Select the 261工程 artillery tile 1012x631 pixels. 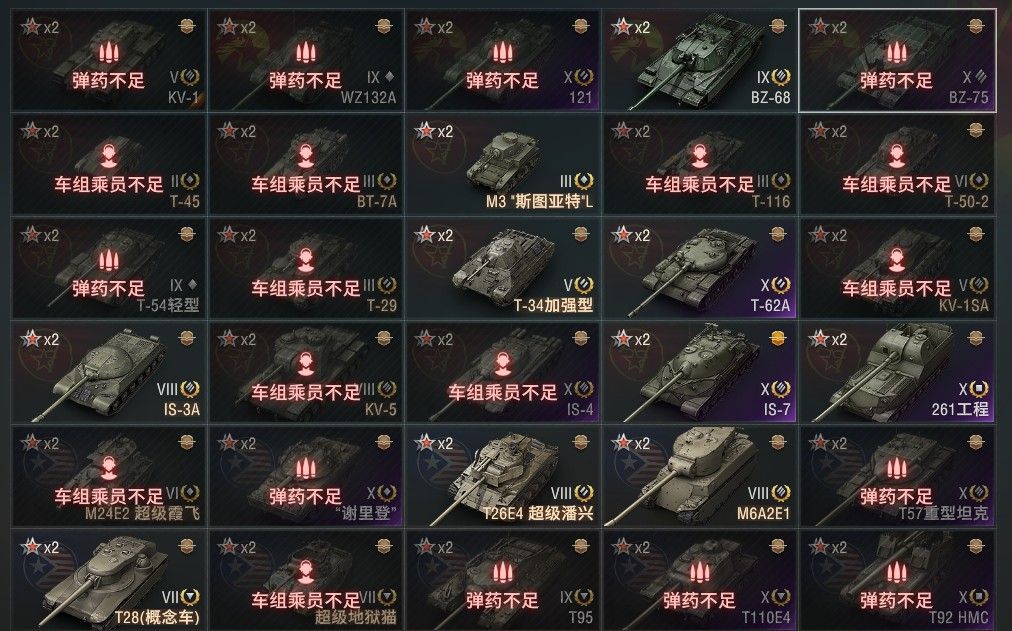coord(896,372)
